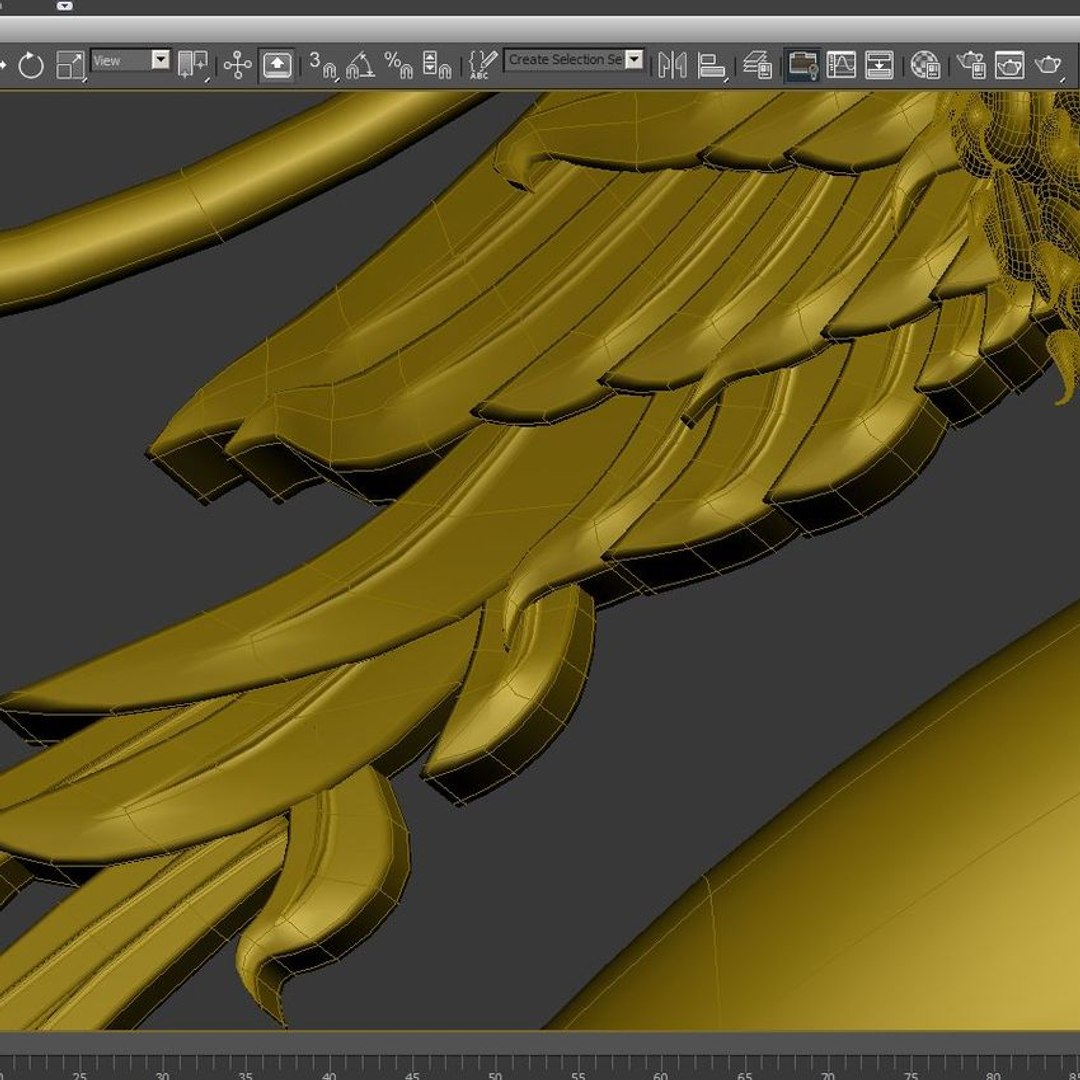Click the Align tool icon
This screenshot has height=1080, width=1080.
pyautogui.click(x=712, y=65)
